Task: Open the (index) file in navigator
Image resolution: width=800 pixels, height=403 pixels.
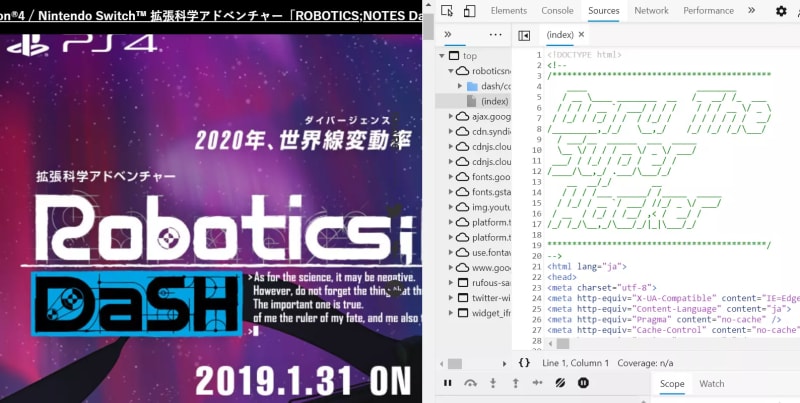Action: 494,101
